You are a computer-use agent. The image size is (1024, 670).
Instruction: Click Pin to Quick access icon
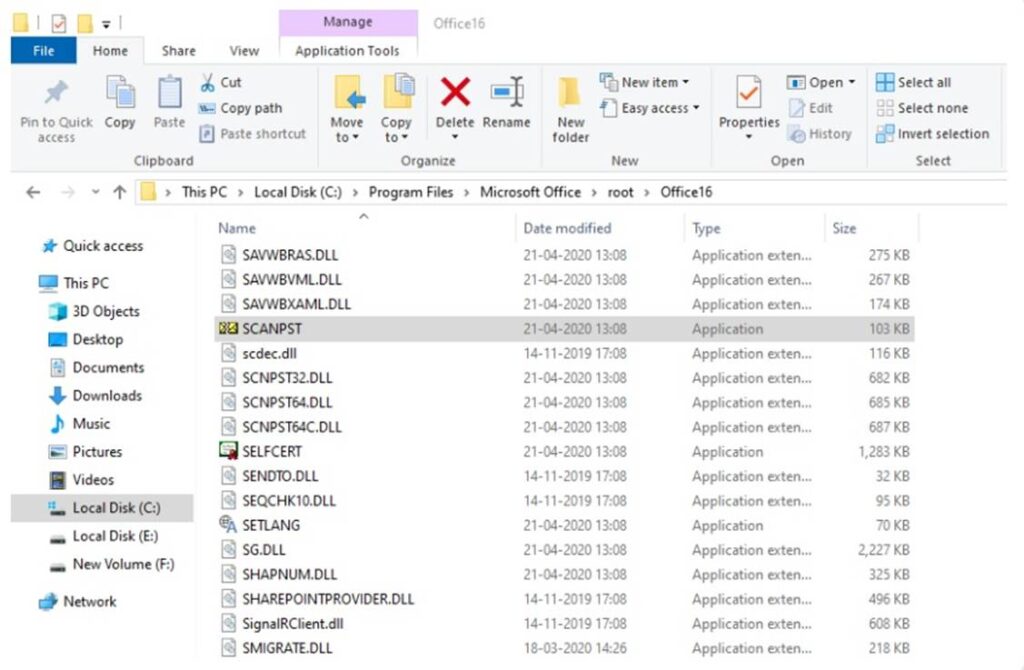click(x=56, y=93)
